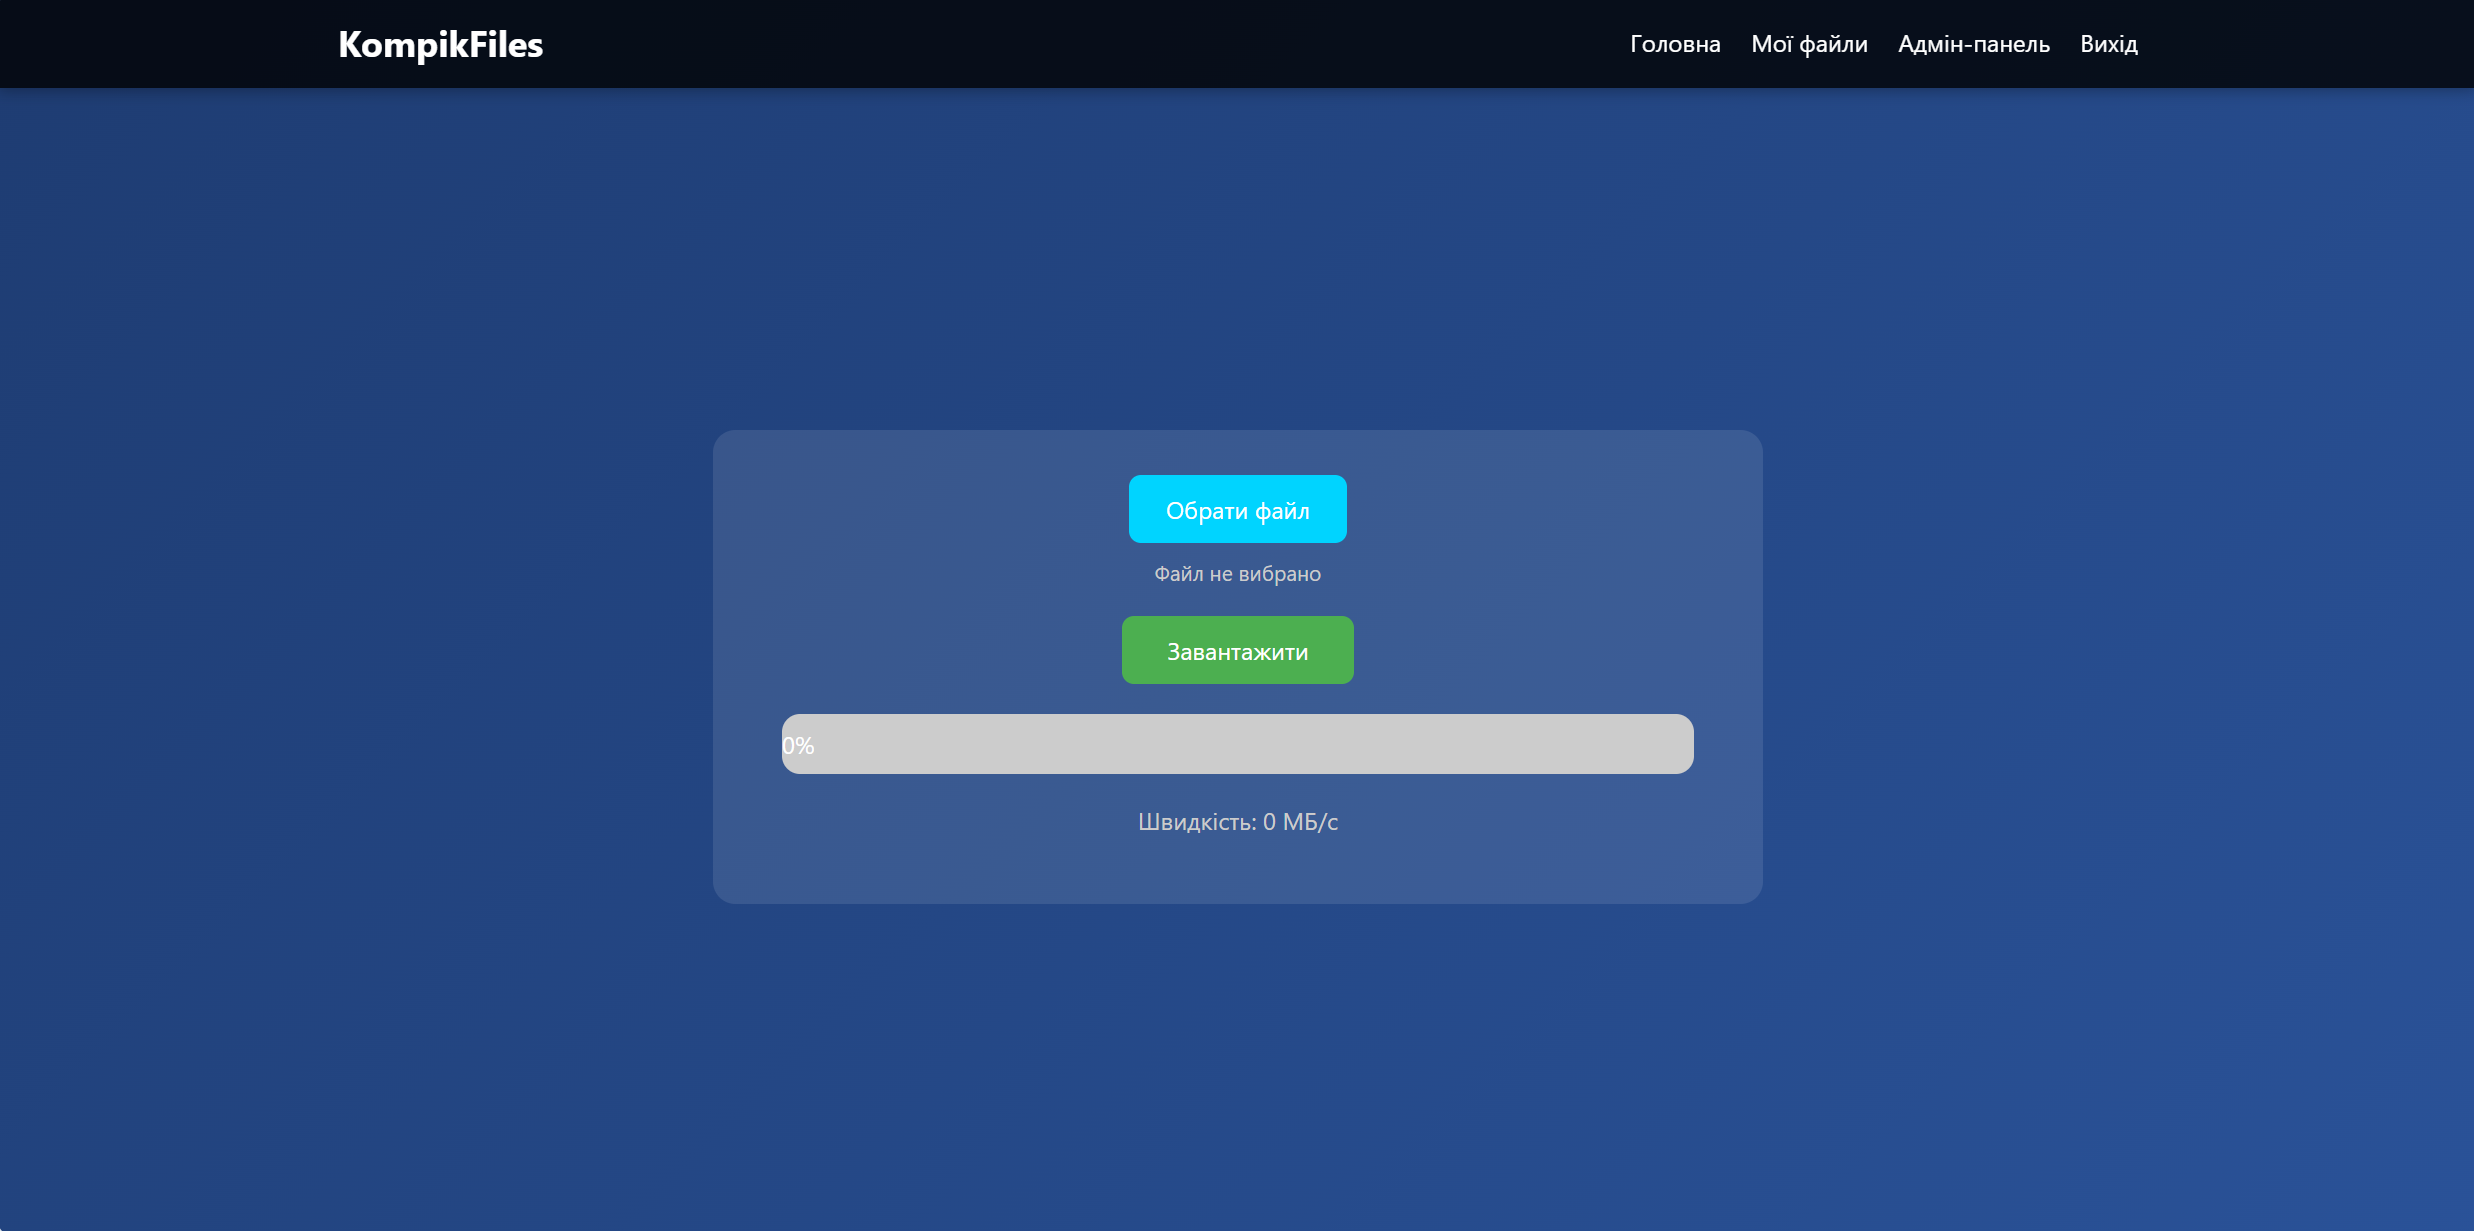Click the gray upload progress bar
The height and width of the screenshot is (1231, 2474).
1237,744
